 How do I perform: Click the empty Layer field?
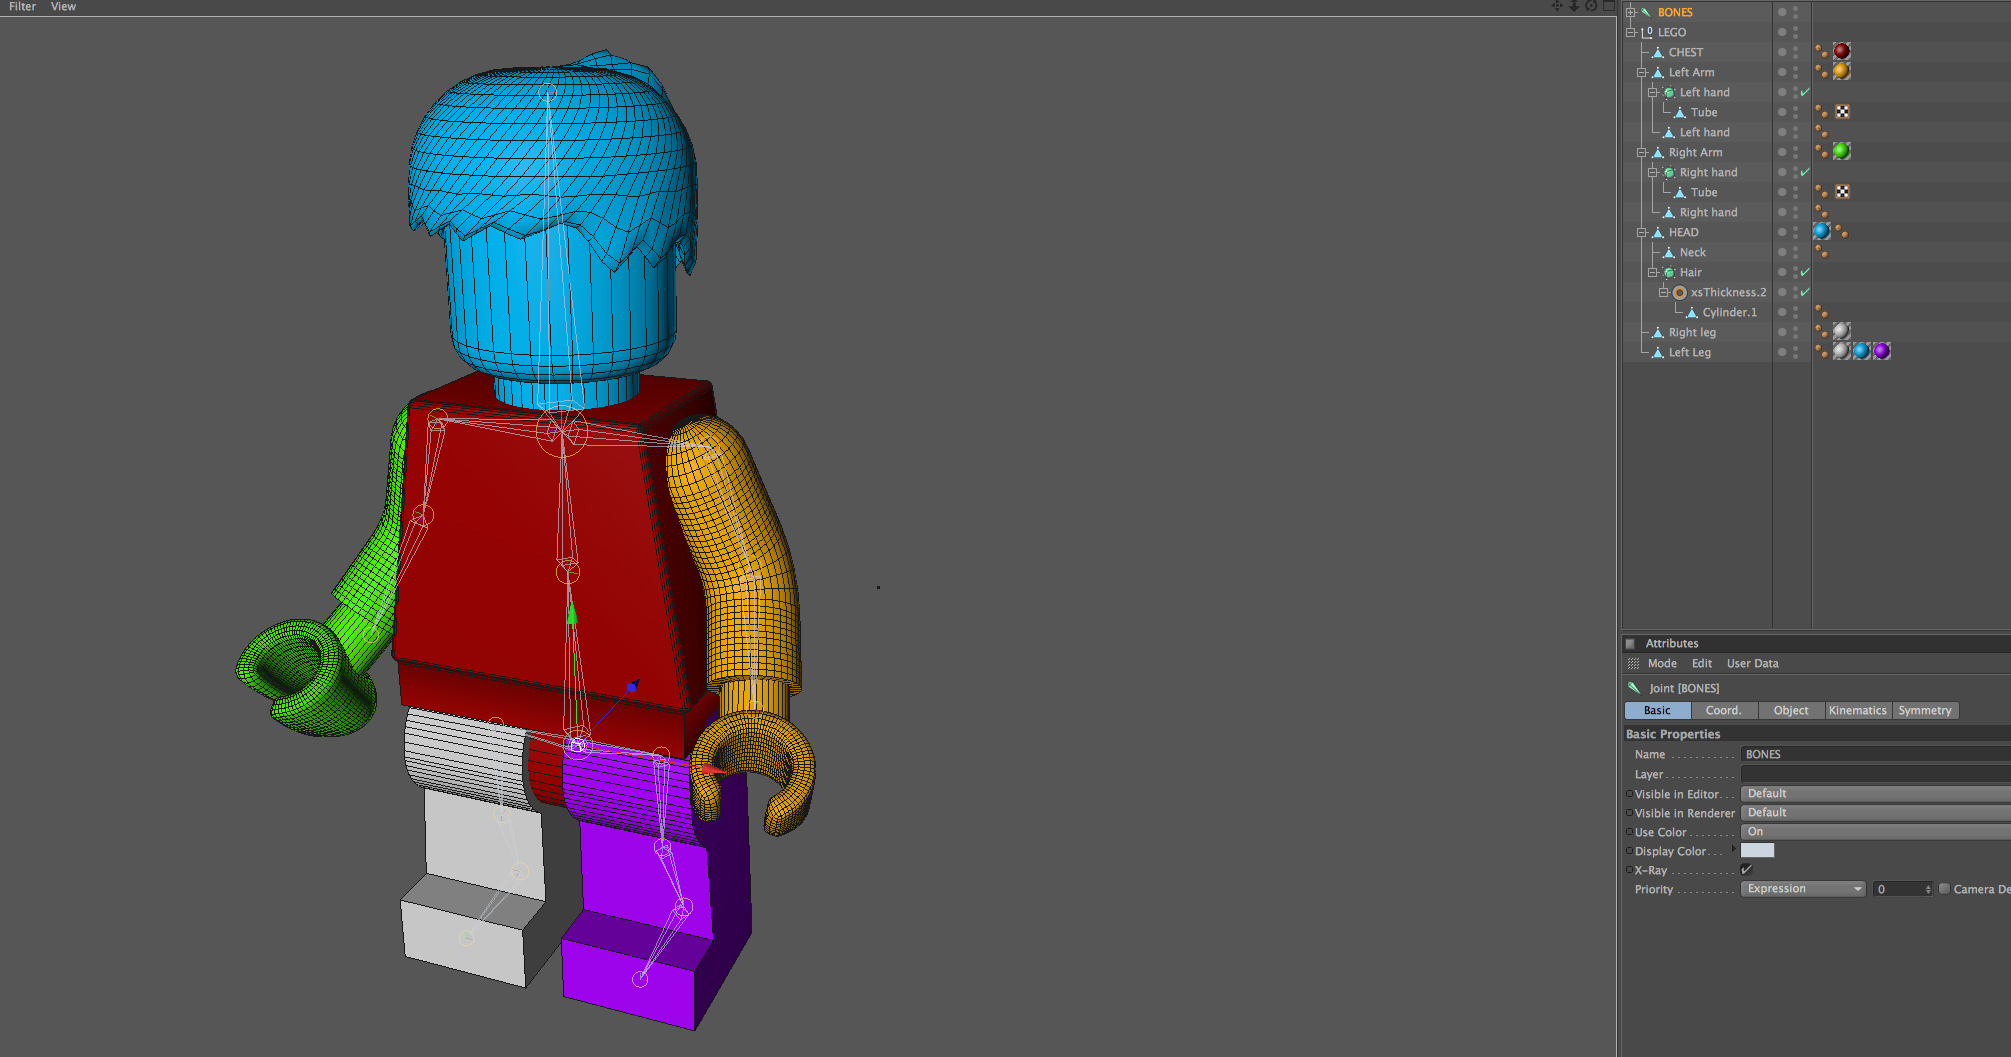[x=1875, y=774]
